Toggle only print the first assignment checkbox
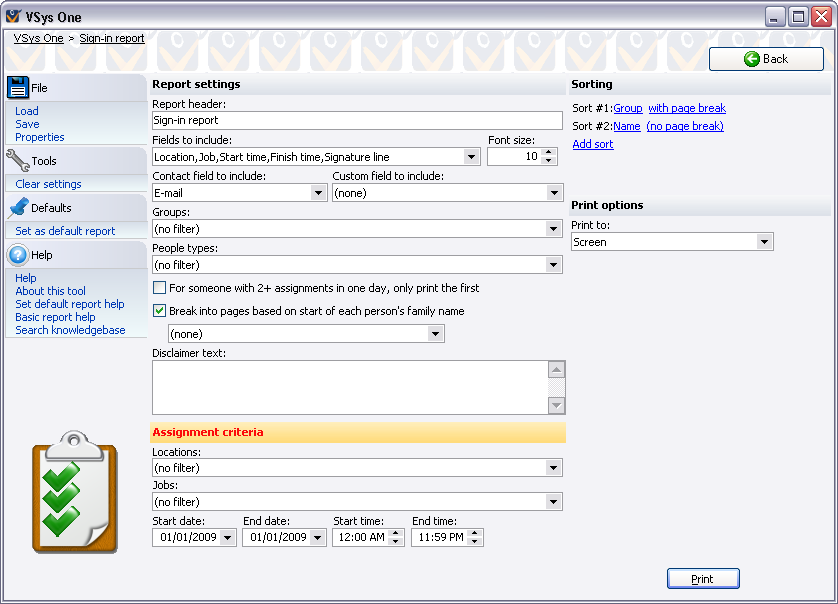This screenshot has width=838, height=604. pyautogui.click(x=159, y=288)
